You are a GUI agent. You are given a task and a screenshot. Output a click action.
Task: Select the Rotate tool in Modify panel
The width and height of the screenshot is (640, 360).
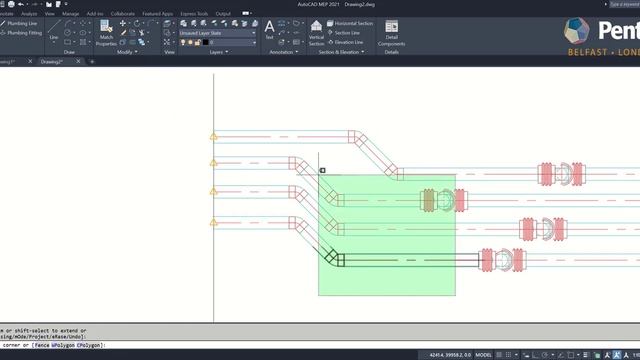(137, 24)
